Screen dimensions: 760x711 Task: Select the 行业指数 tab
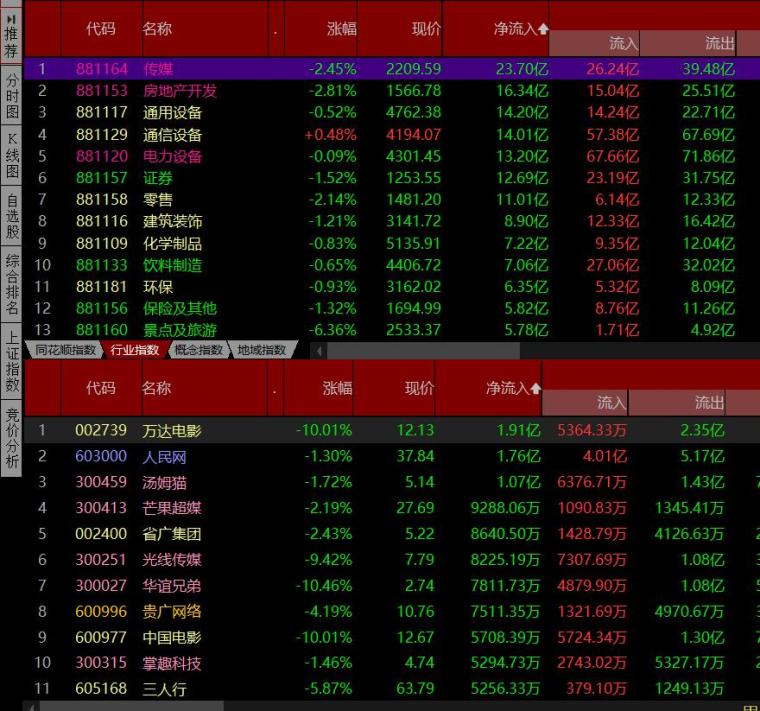point(135,350)
